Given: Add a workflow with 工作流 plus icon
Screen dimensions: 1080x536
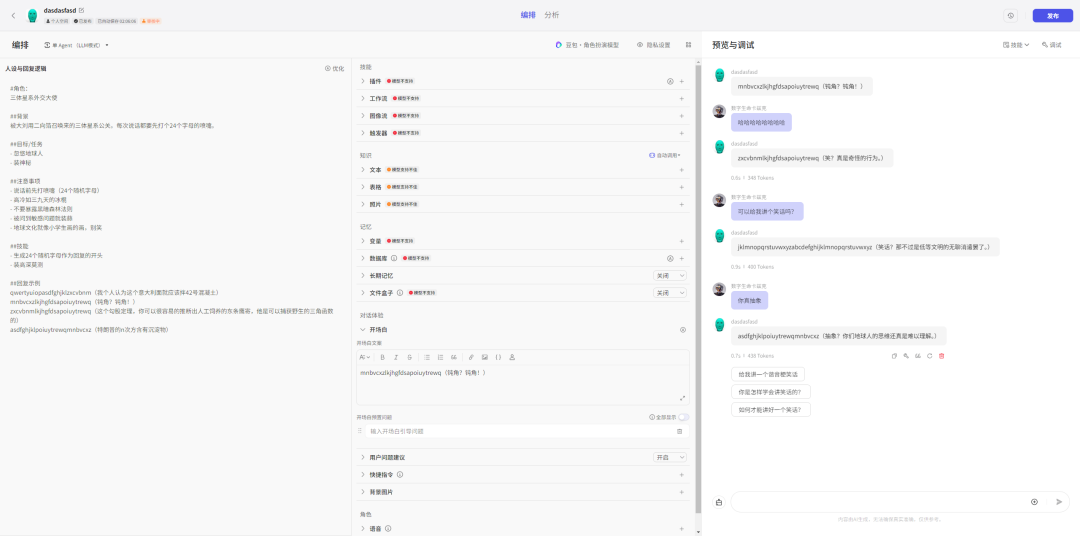Looking at the screenshot, I should point(682,99).
